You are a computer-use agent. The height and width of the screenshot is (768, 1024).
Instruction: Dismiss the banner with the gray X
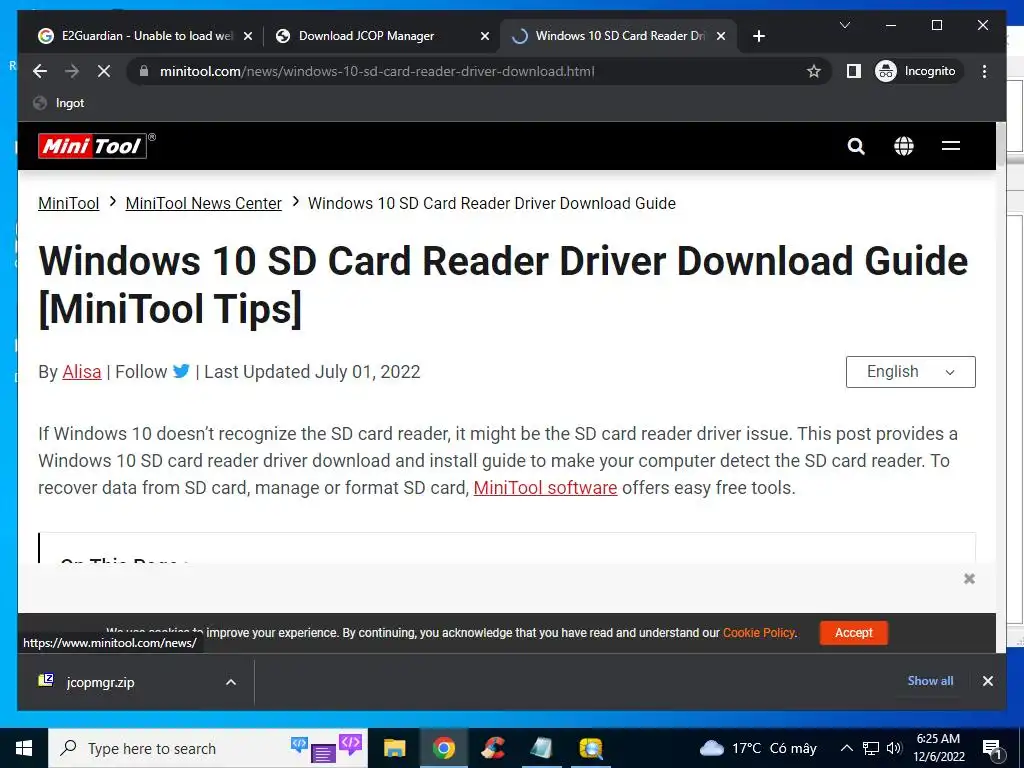(x=969, y=579)
